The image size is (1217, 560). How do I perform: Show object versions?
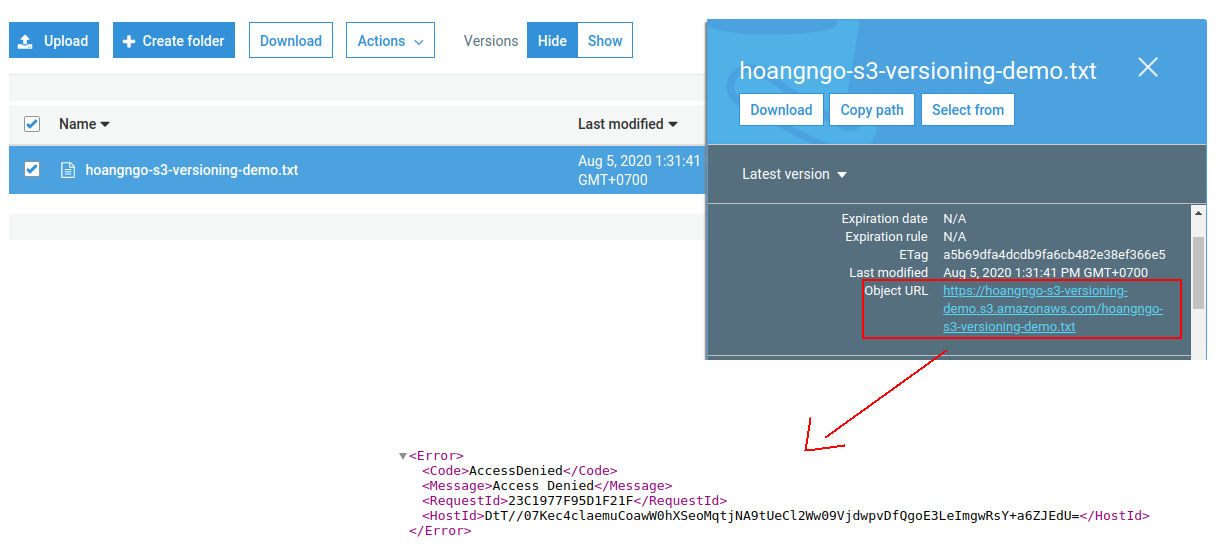[605, 41]
